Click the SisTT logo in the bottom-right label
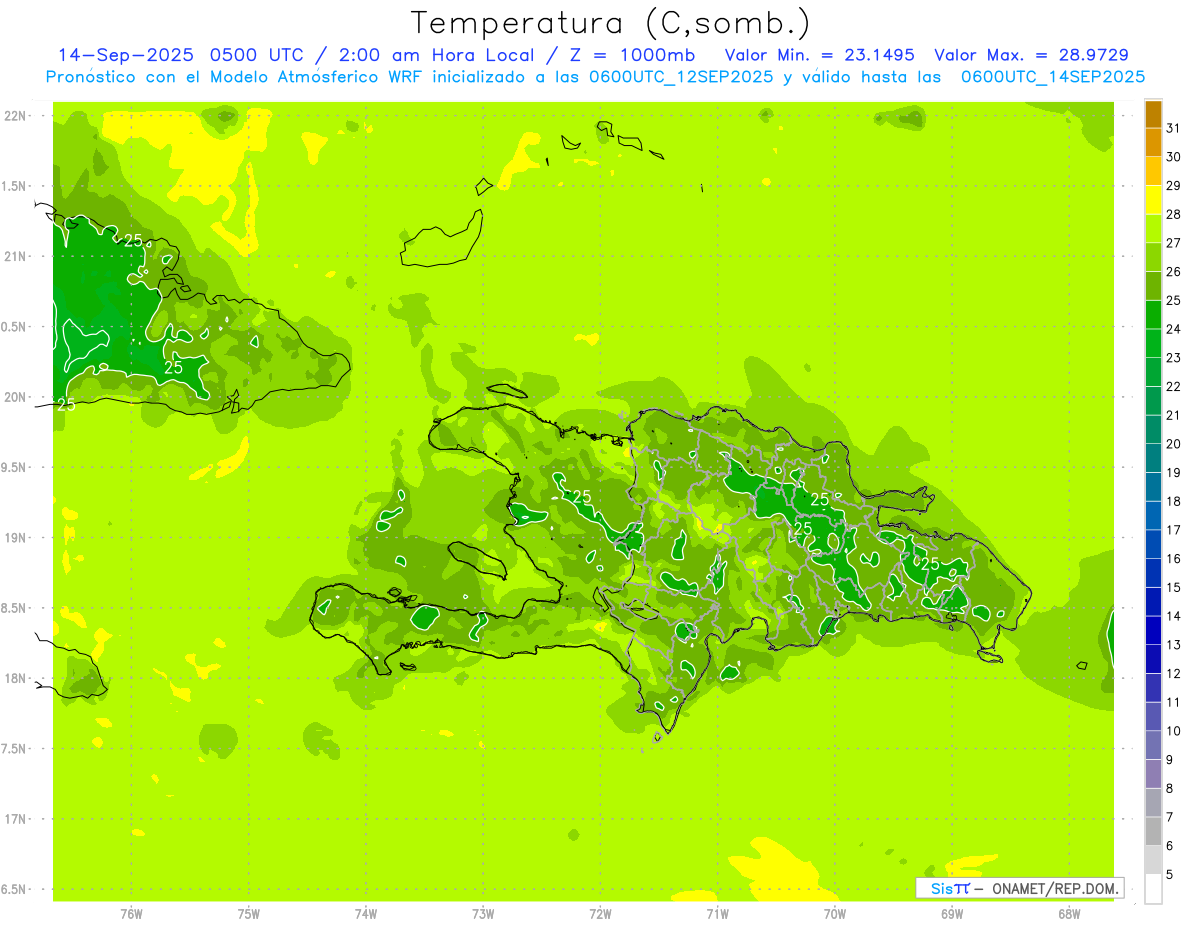Image resolution: width=1200 pixels, height=927 pixels. pos(950,888)
